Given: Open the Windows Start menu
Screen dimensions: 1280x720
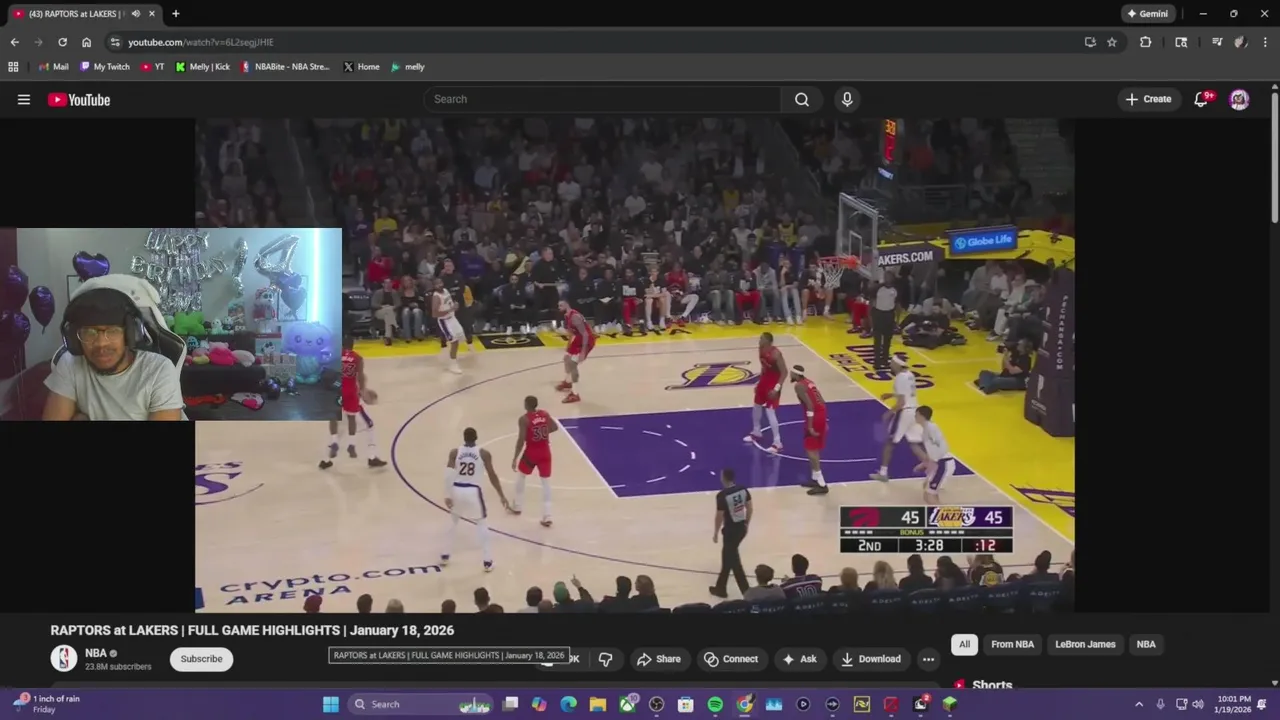Looking at the screenshot, I should pyautogui.click(x=331, y=704).
